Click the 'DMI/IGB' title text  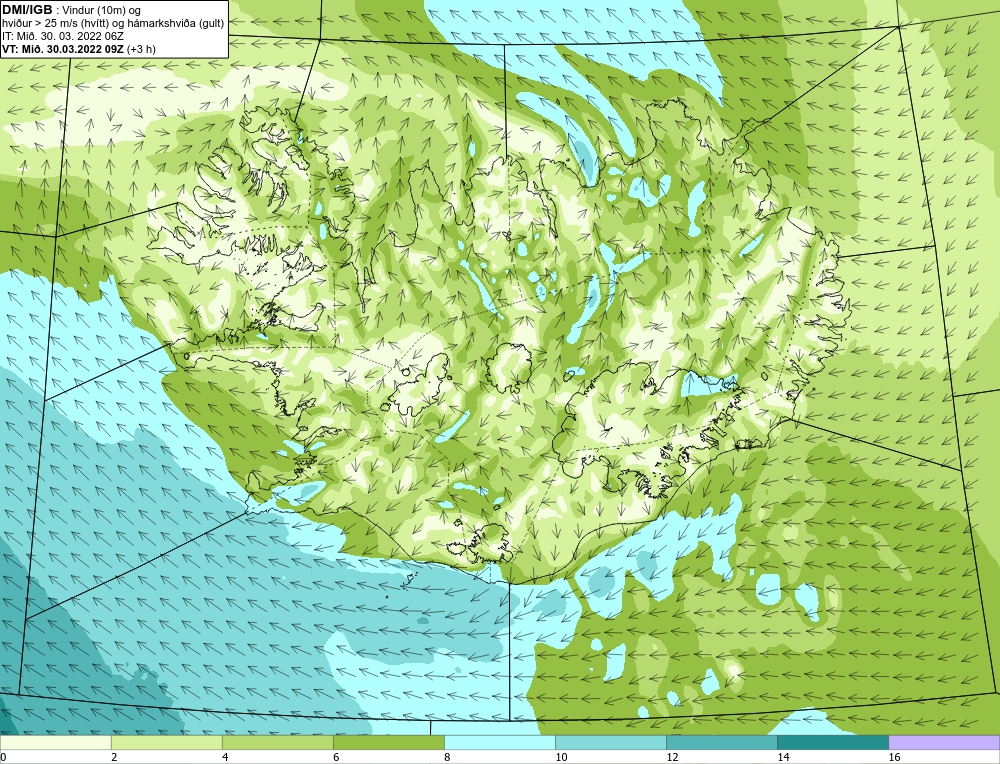click(27, 10)
